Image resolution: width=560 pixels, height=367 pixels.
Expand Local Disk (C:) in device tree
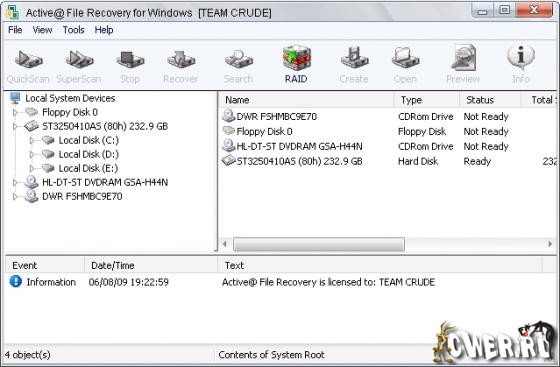click(32, 141)
